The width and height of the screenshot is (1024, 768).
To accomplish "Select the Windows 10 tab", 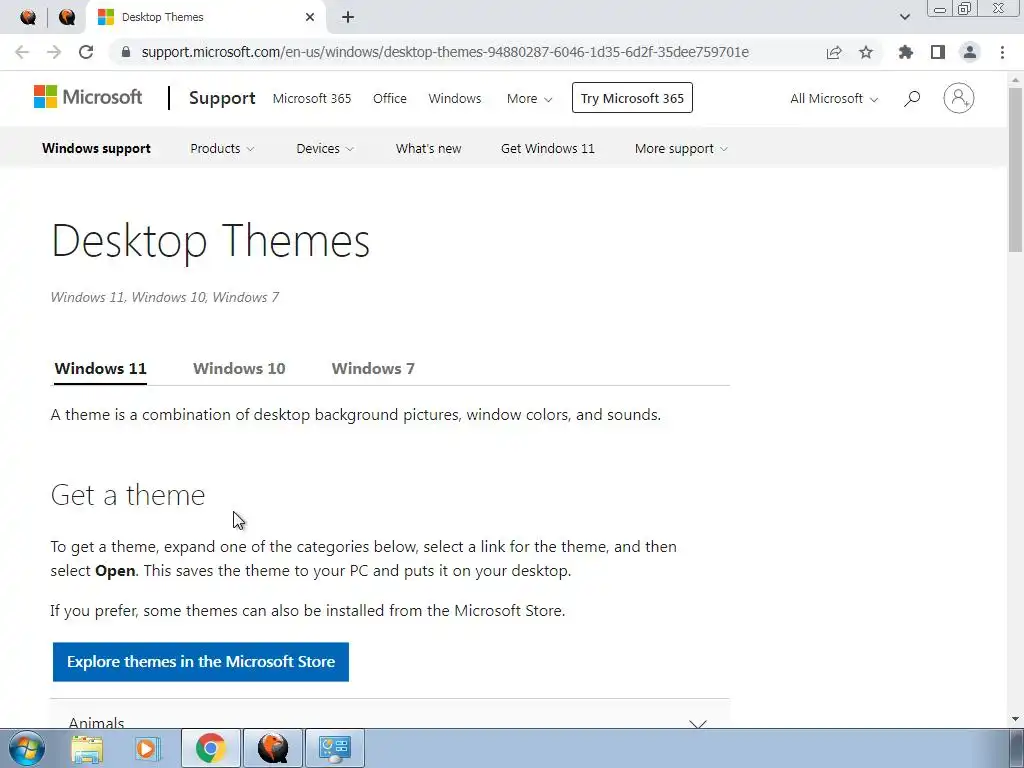I will 239,369.
